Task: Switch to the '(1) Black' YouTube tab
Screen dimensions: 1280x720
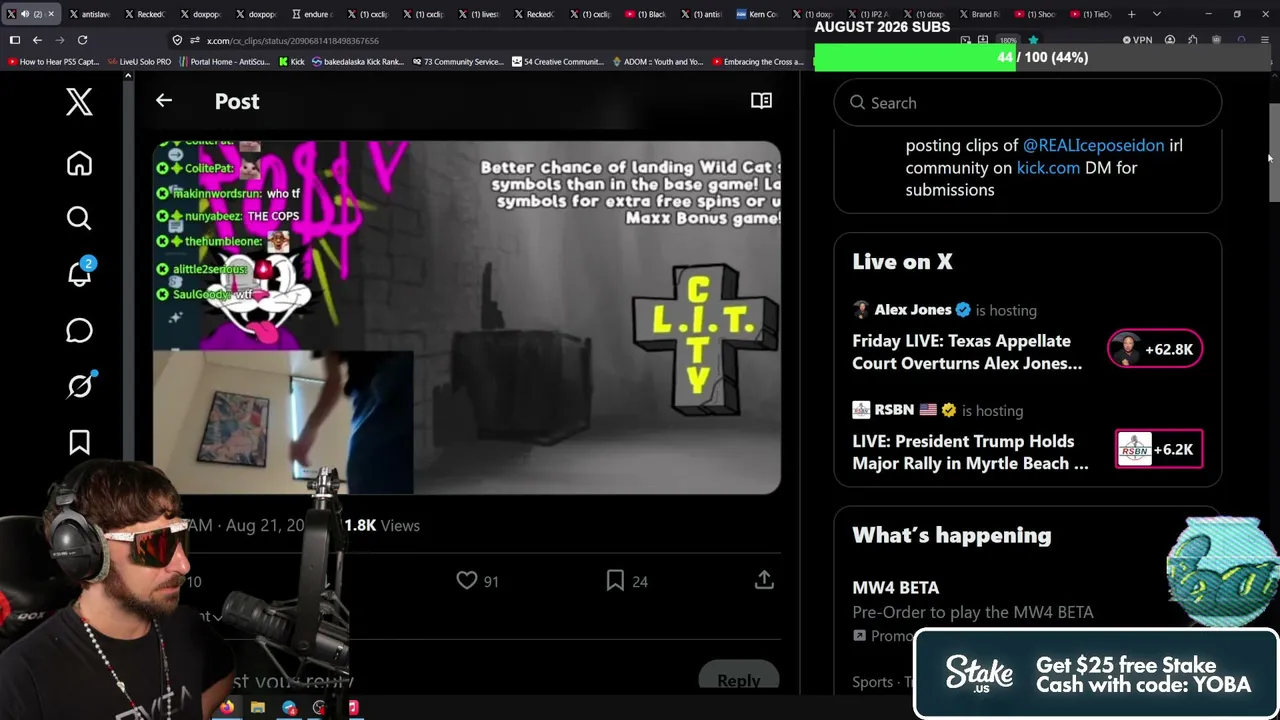Action: [645, 14]
